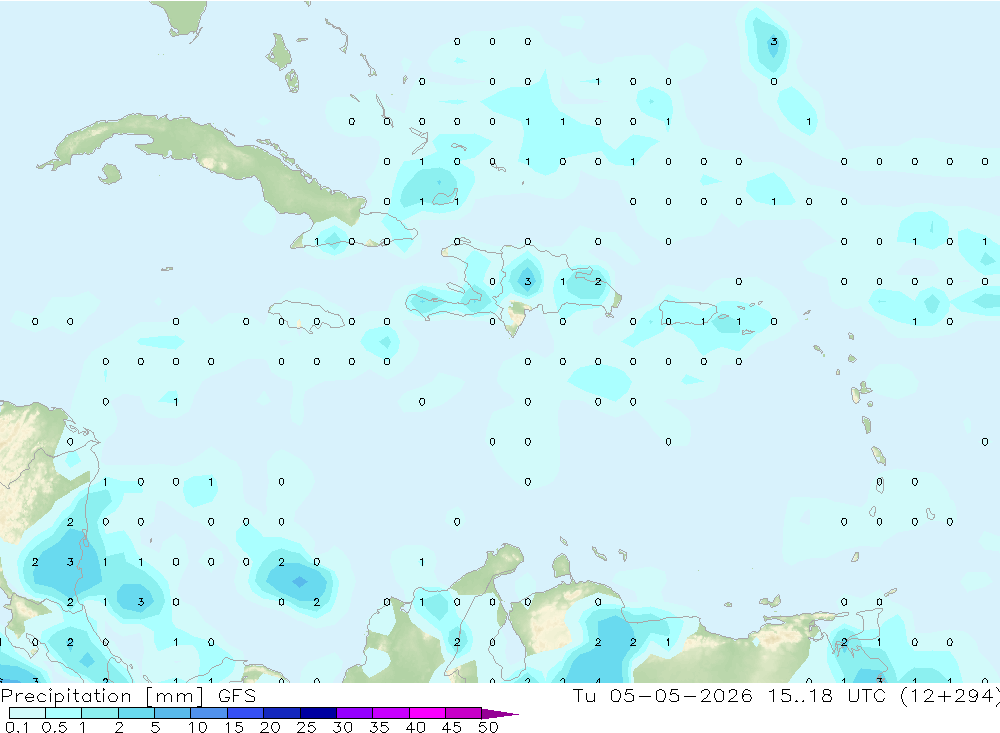Image resolution: width=1000 pixels, height=733 pixels.
Task: Click the arrow tip beyond 50 mm
Action: 501,714
